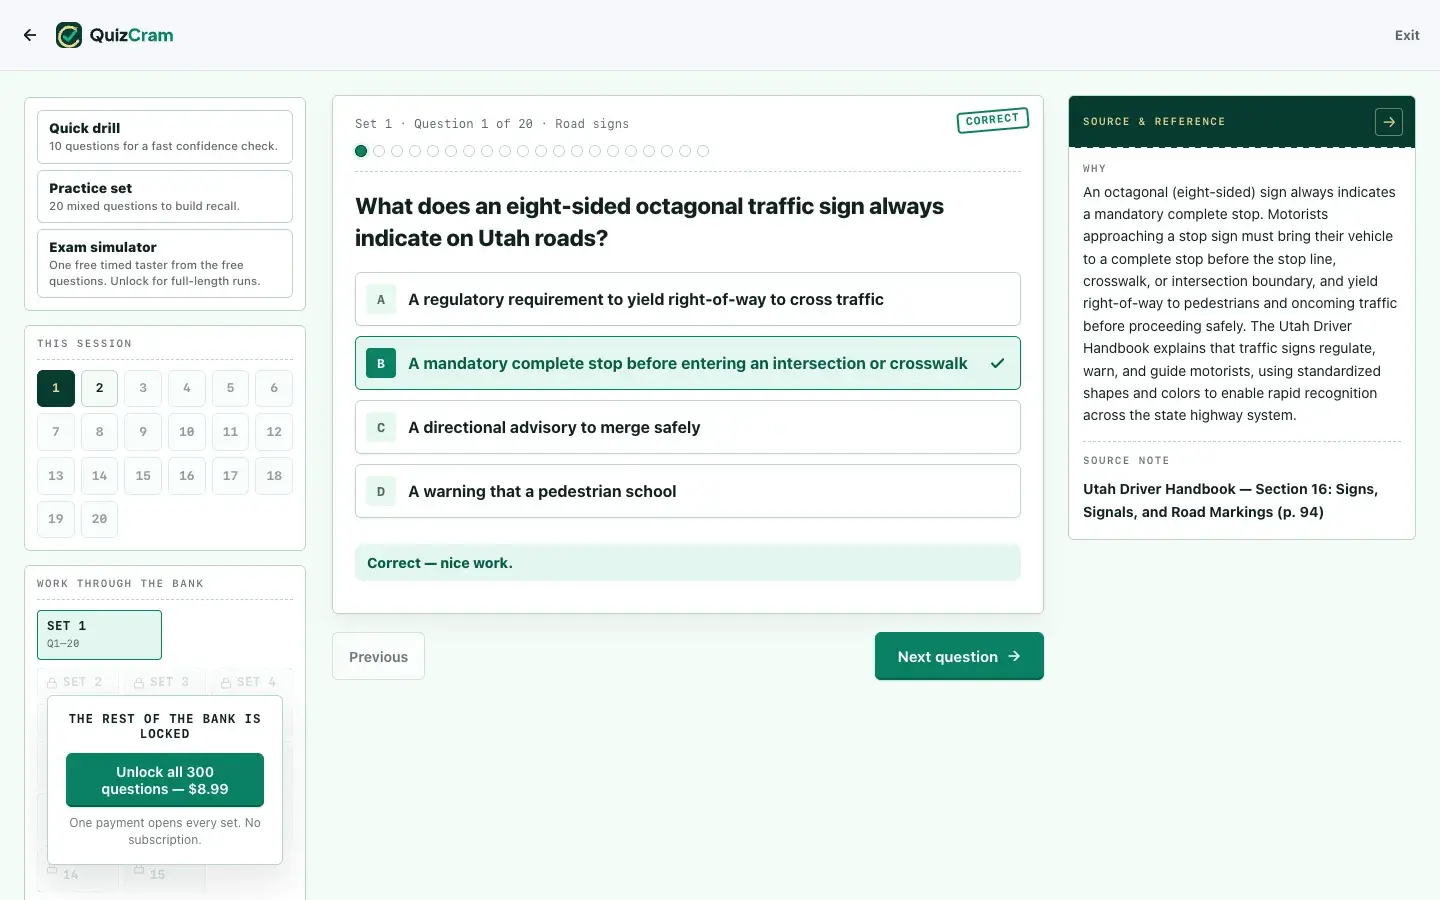The height and width of the screenshot is (900, 1440).
Task: Click Unlock all 300 questions button
Action: coord(165,780)
